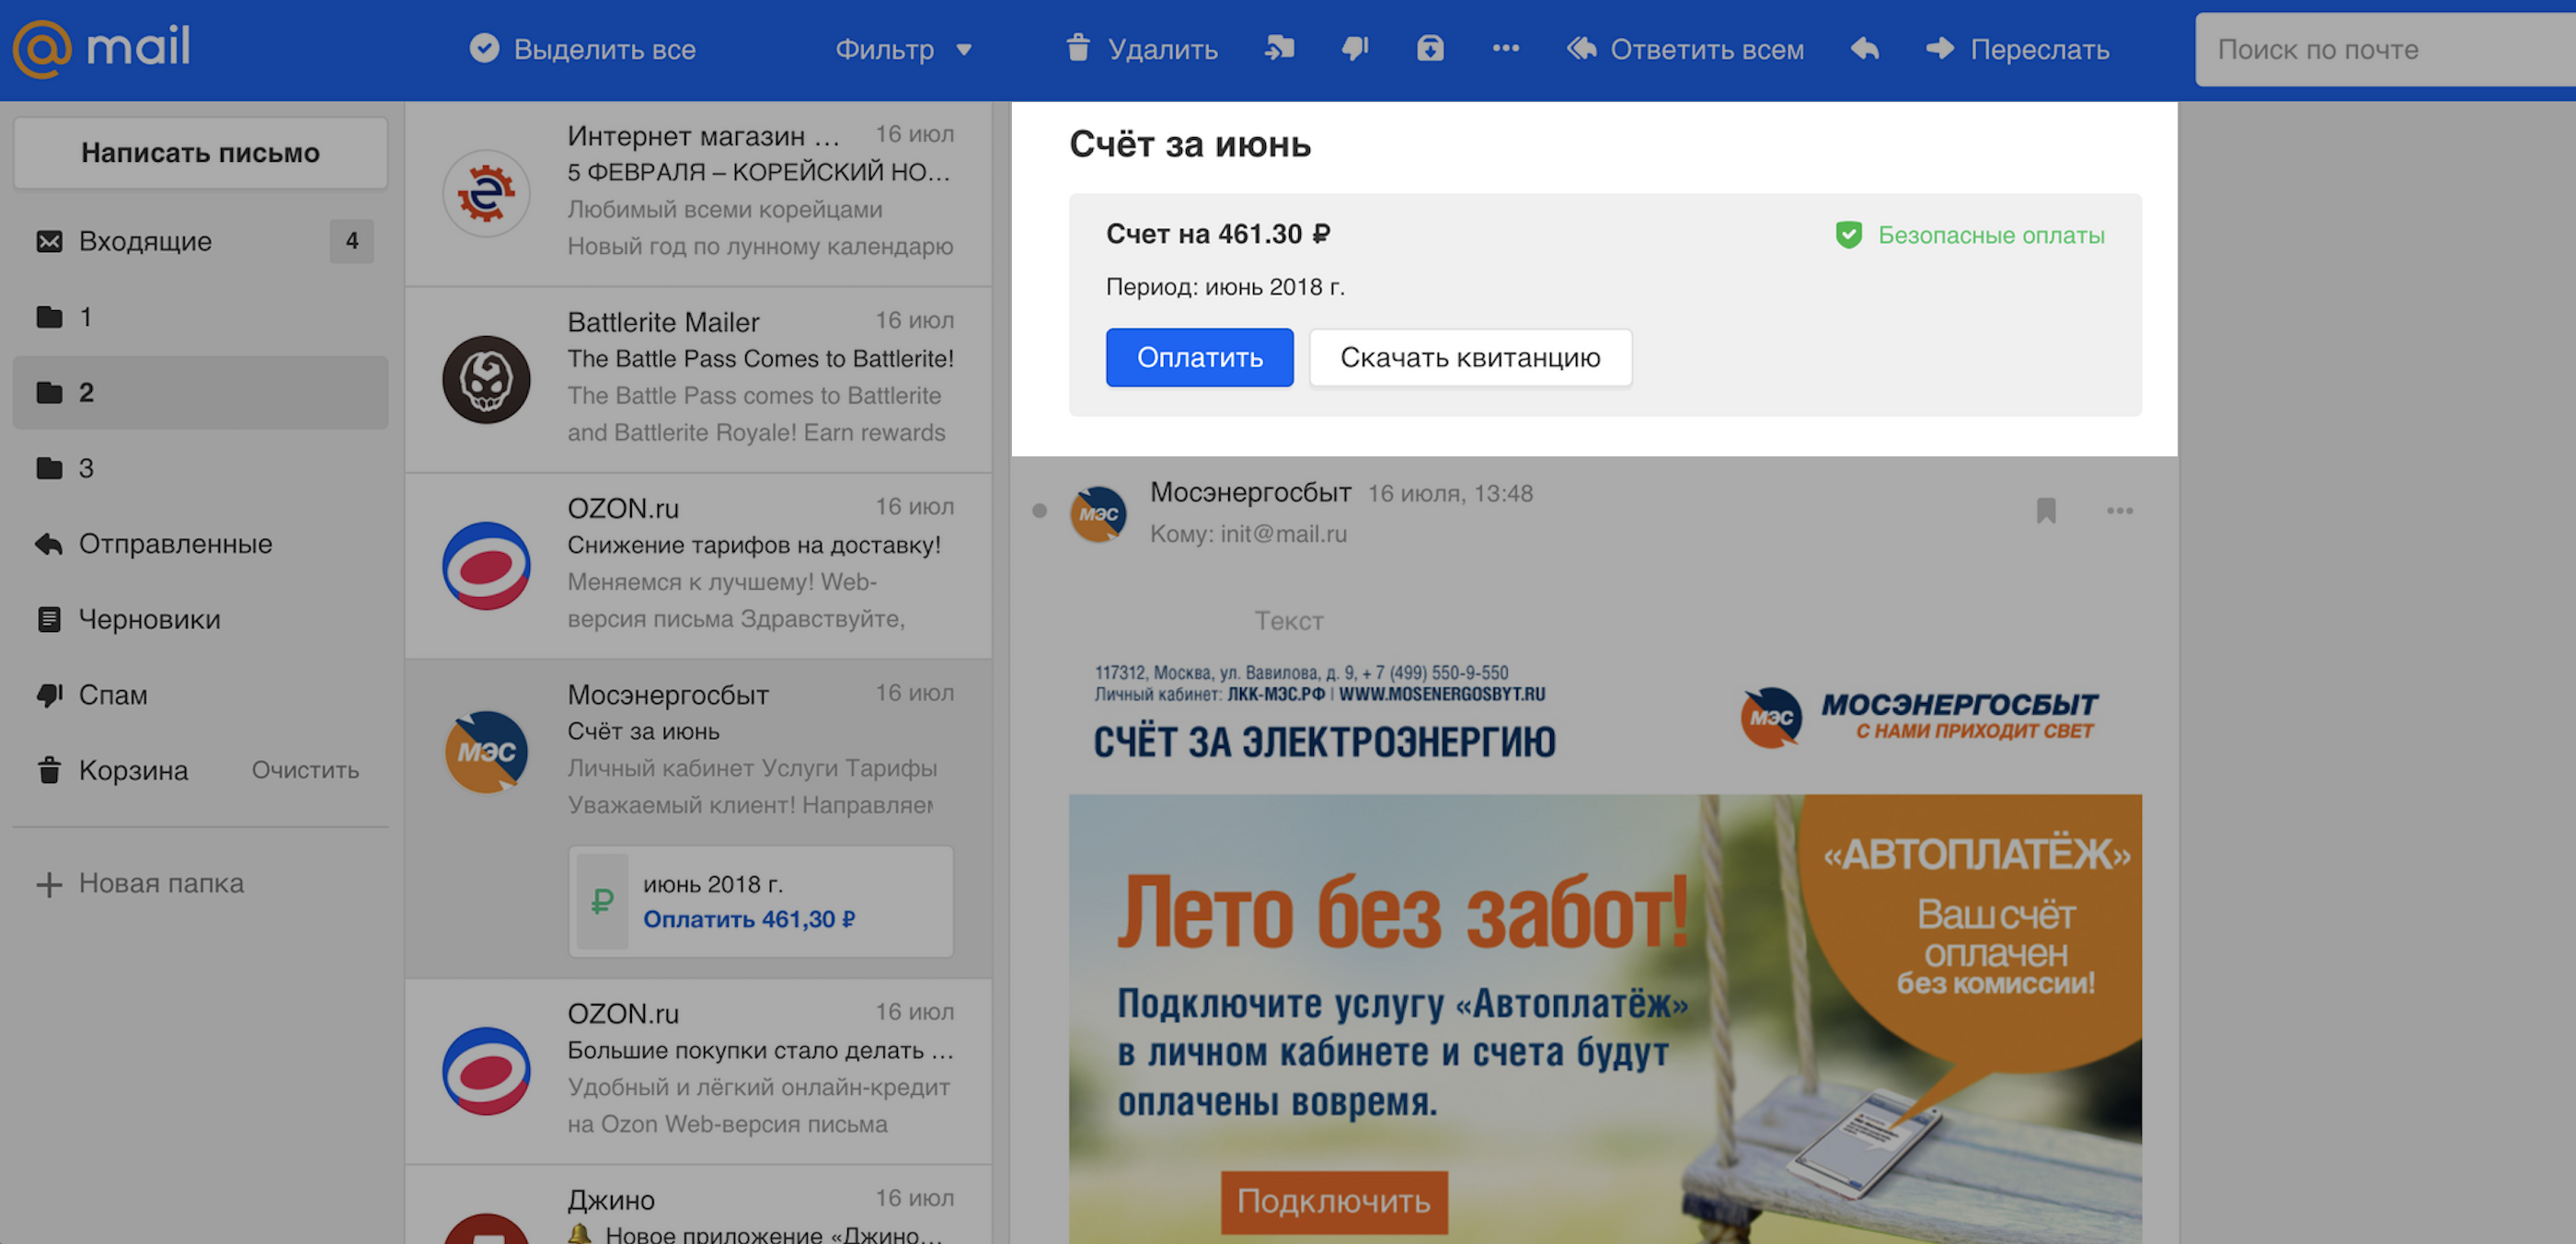2576x1244 pixels.
Task: Click the Select all checkmark icon
Action: pos(484,48)
